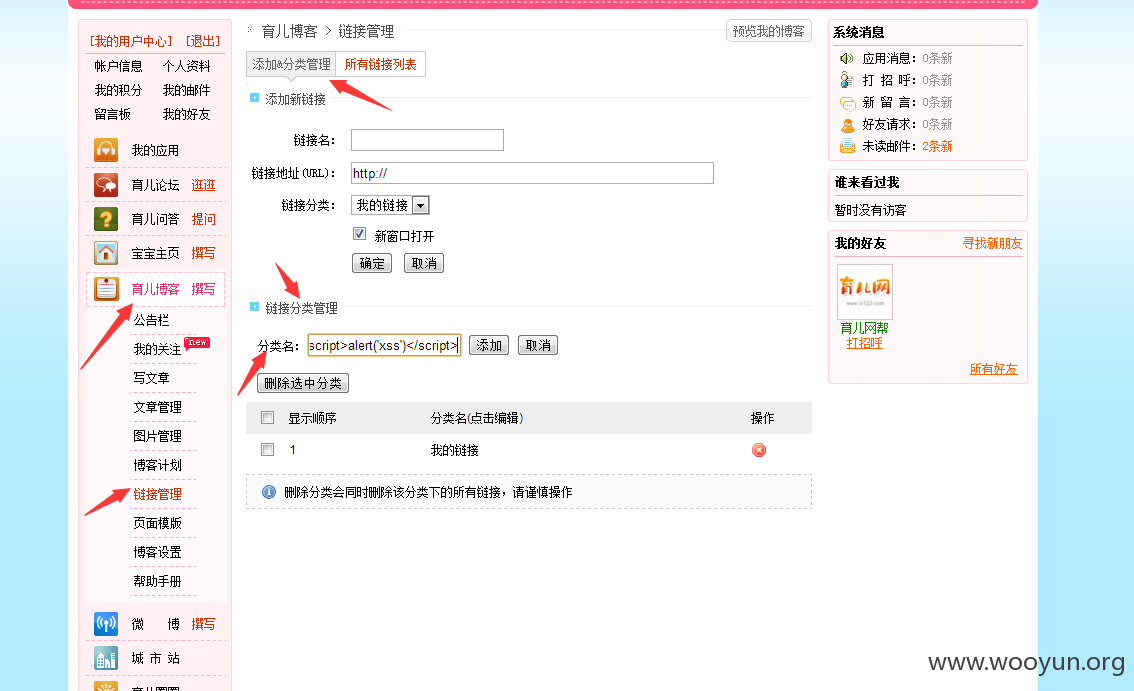This screenshot has width=1134, height=691.
Task: Open 我的积分 link
Action: click(119, 90)
